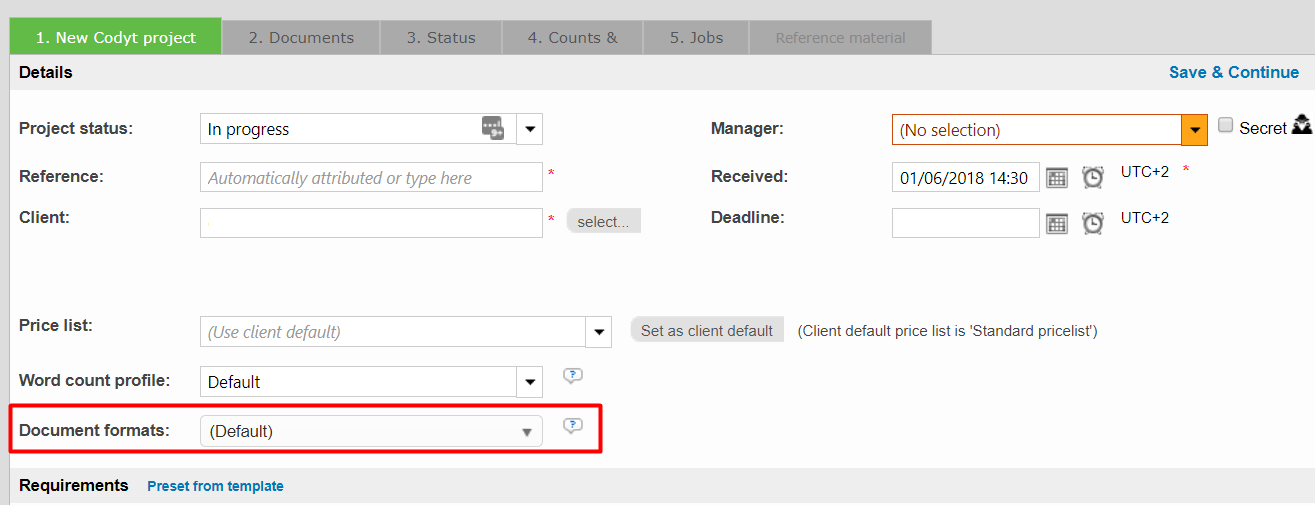Image resolution: width=1315 pixels, height=505 pixels.
Task: Click the help bubble next to Word count profile
Action: click(x=572, y=377)
